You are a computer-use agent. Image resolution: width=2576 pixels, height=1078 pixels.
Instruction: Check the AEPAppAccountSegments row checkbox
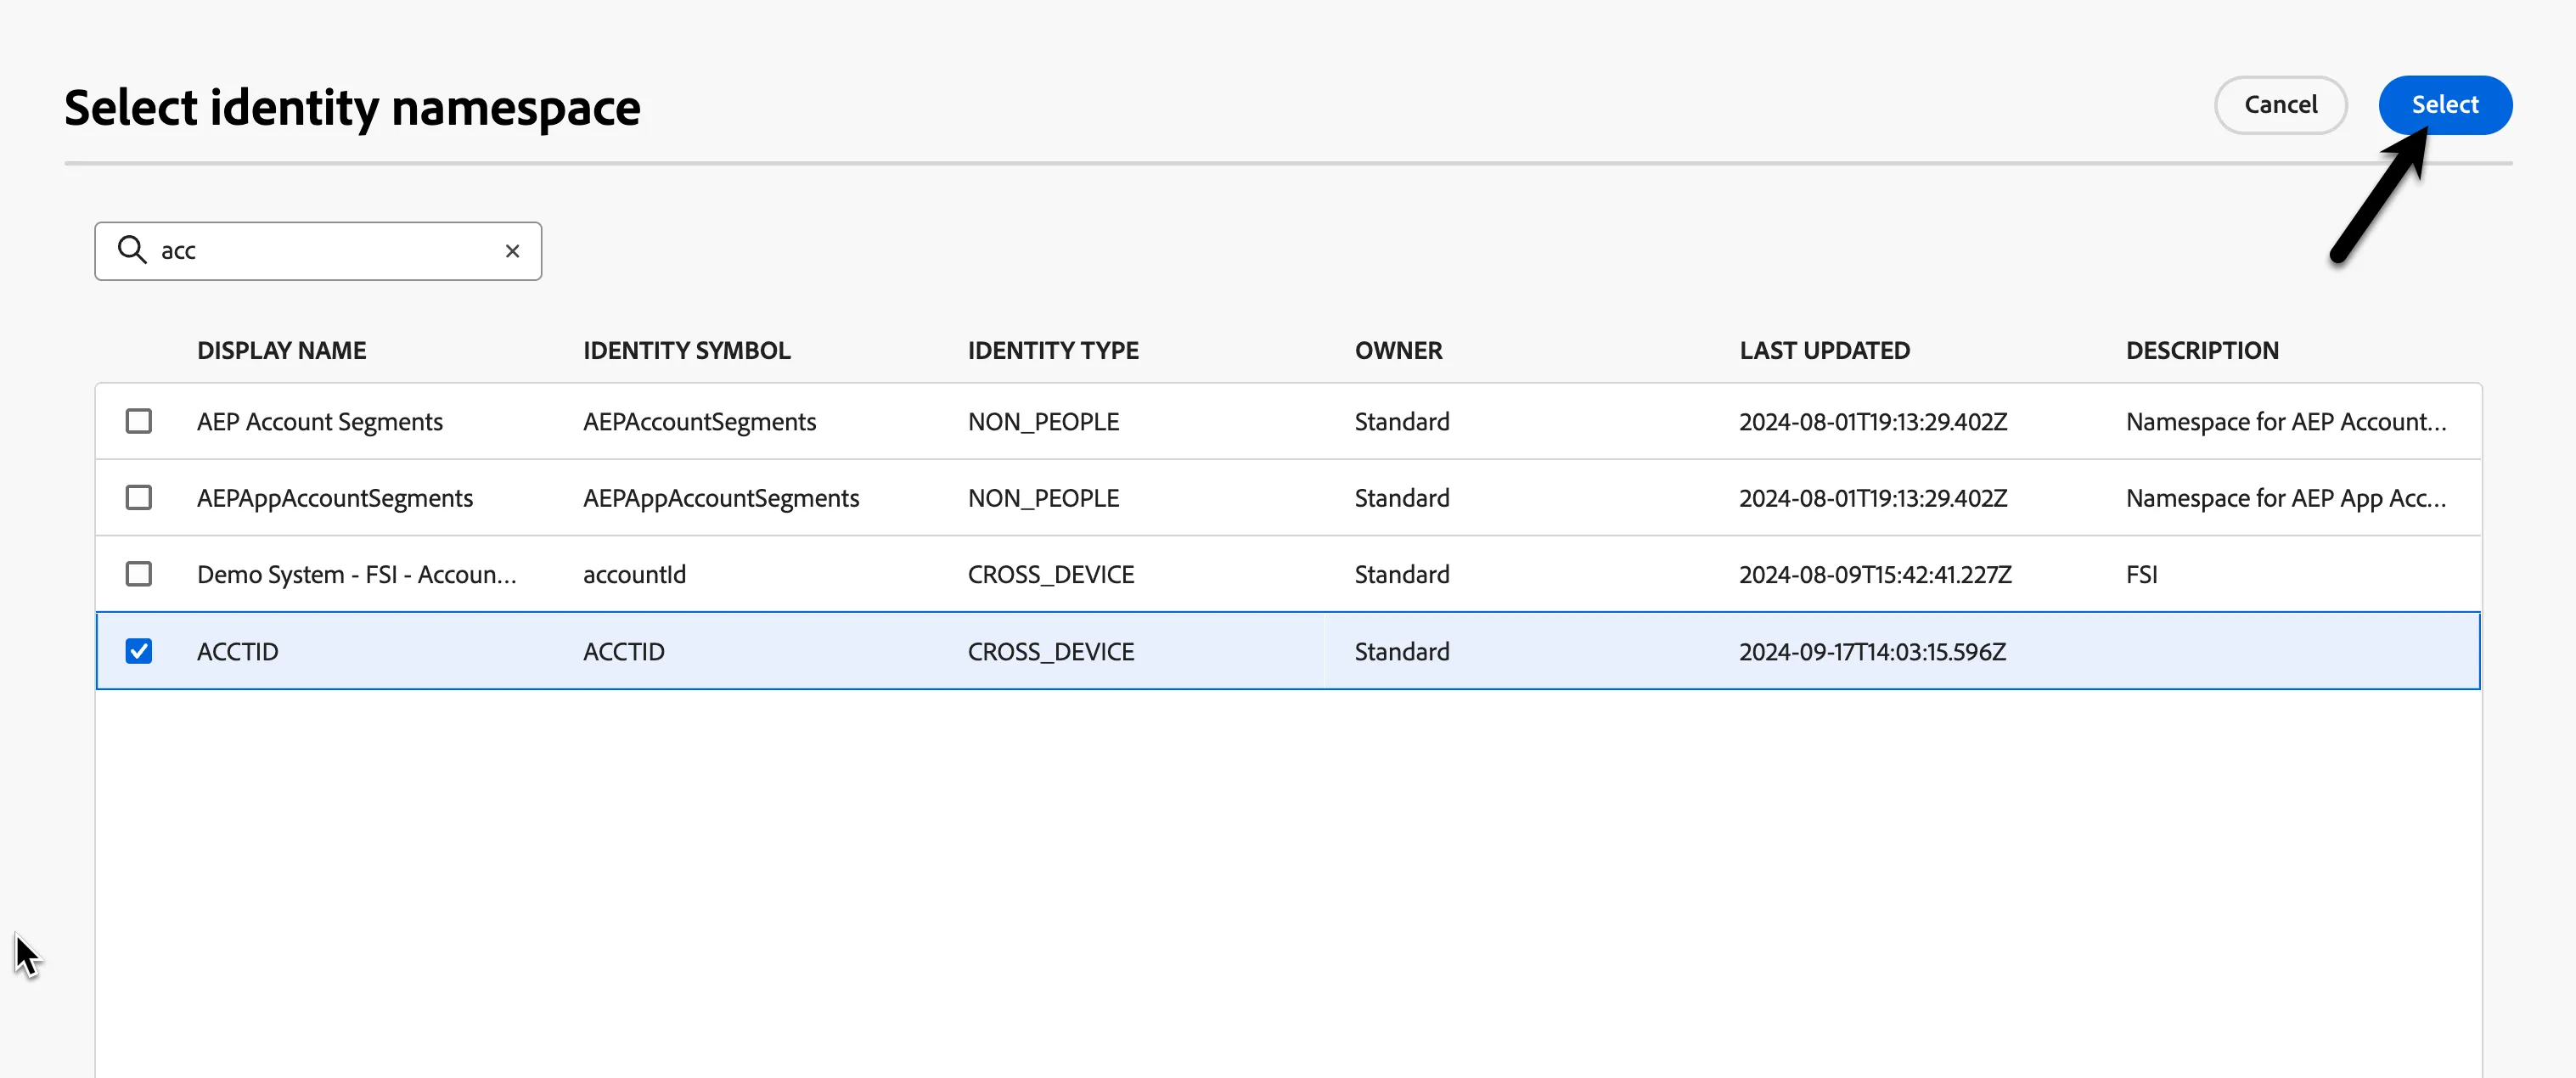(139, 497)
